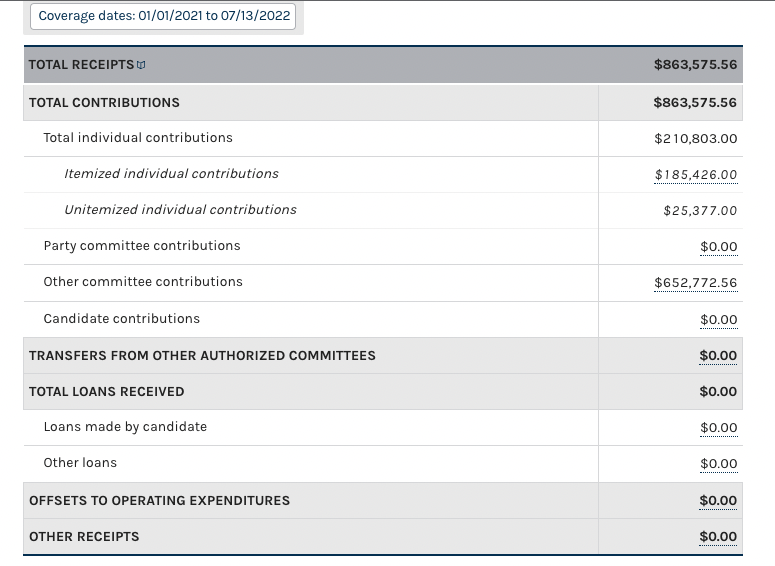
Task: Click the Total Receipts header label
Action: pos(81,65)
